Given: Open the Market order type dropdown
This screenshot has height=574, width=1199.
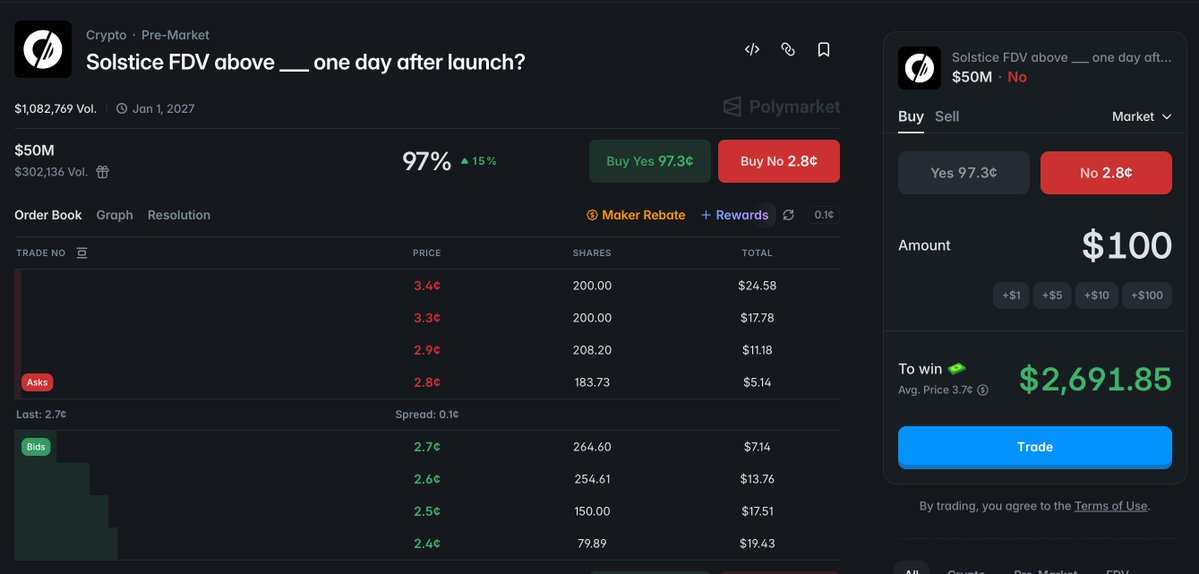Looking at the screenshot, I should click(1142, 116).
